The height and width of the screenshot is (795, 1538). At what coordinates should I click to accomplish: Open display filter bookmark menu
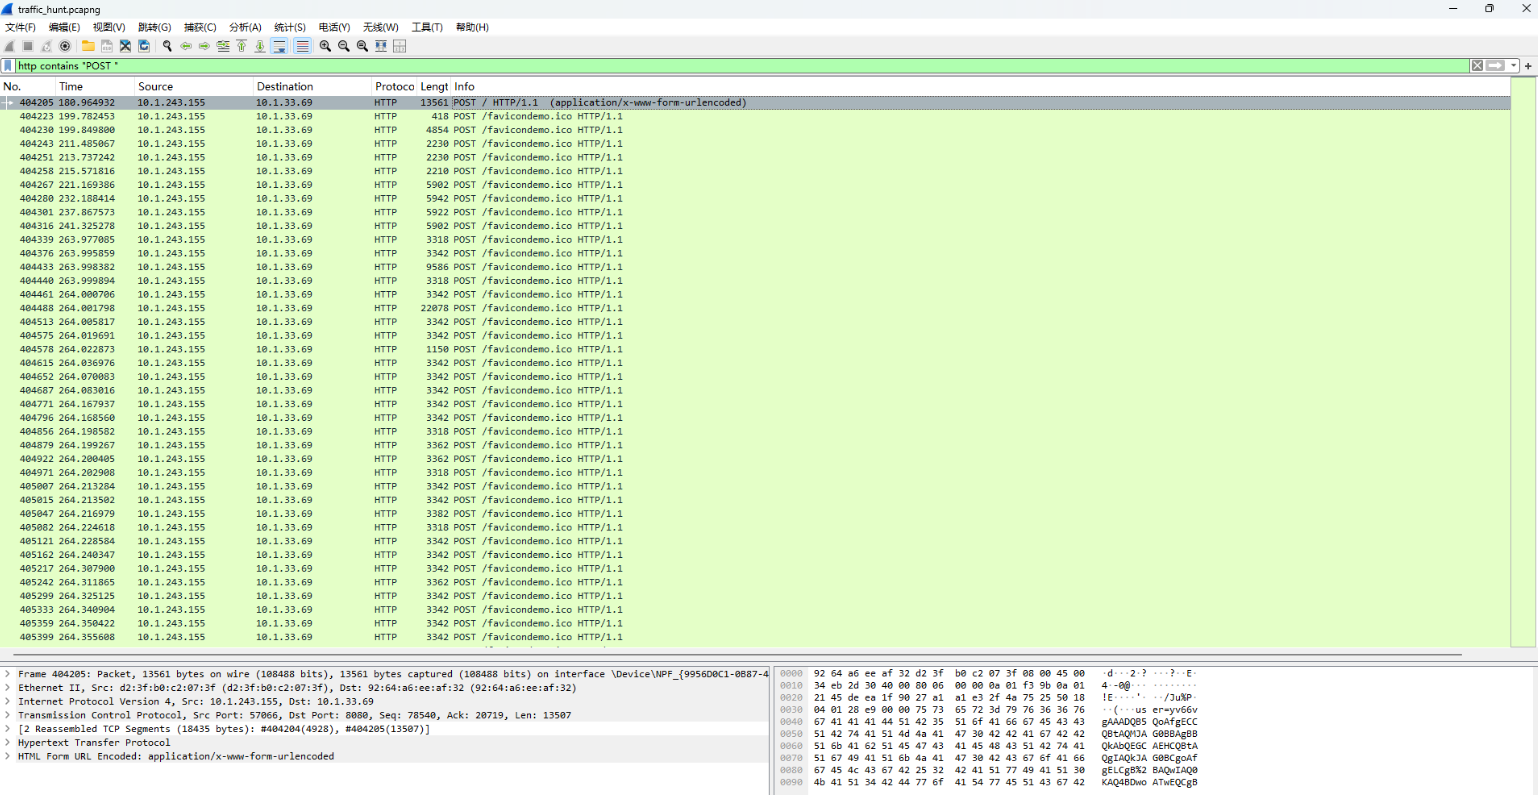8,66
